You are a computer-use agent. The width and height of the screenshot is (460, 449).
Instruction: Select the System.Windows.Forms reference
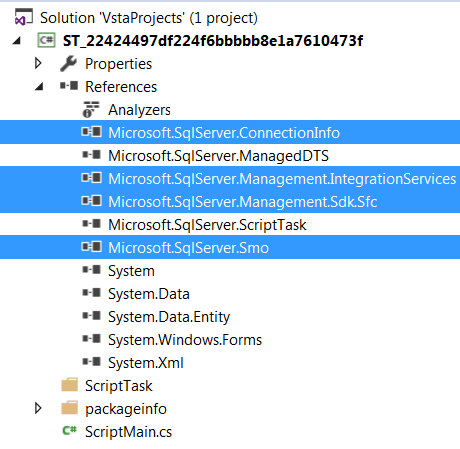click(x=185, y=340)
